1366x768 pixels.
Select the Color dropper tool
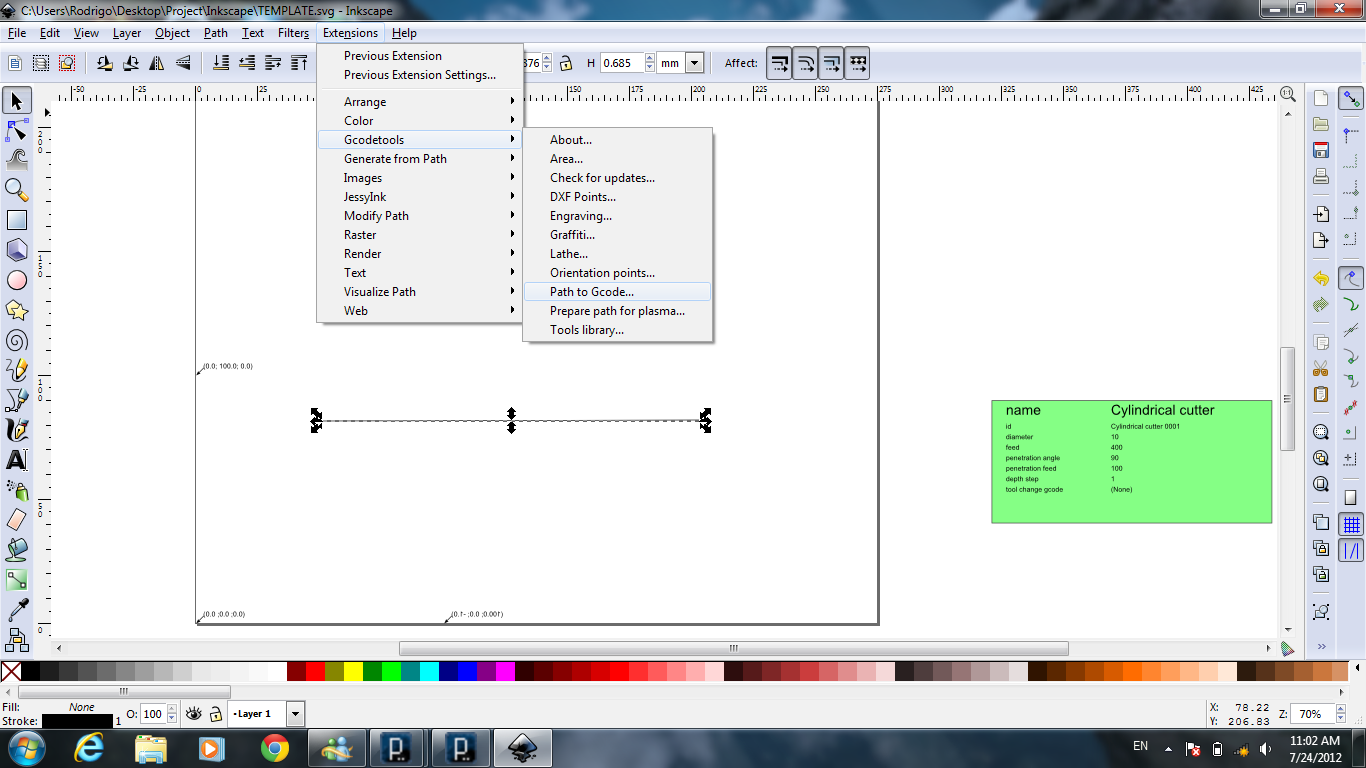[17, 609]
